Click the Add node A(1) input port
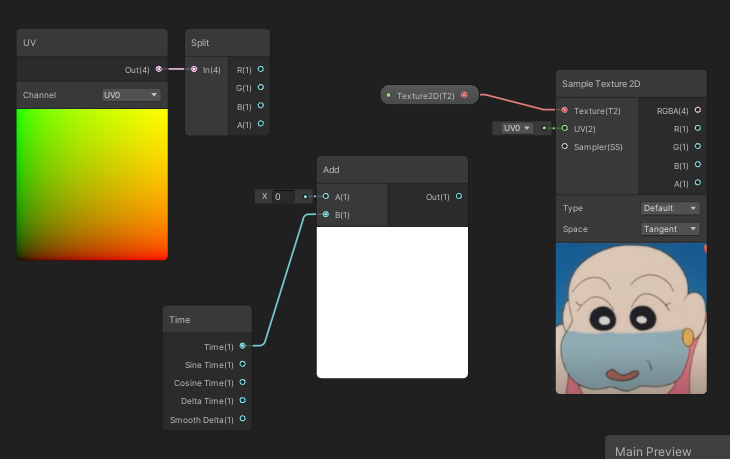This screenshot has height=459, width=730. (325, 196)
